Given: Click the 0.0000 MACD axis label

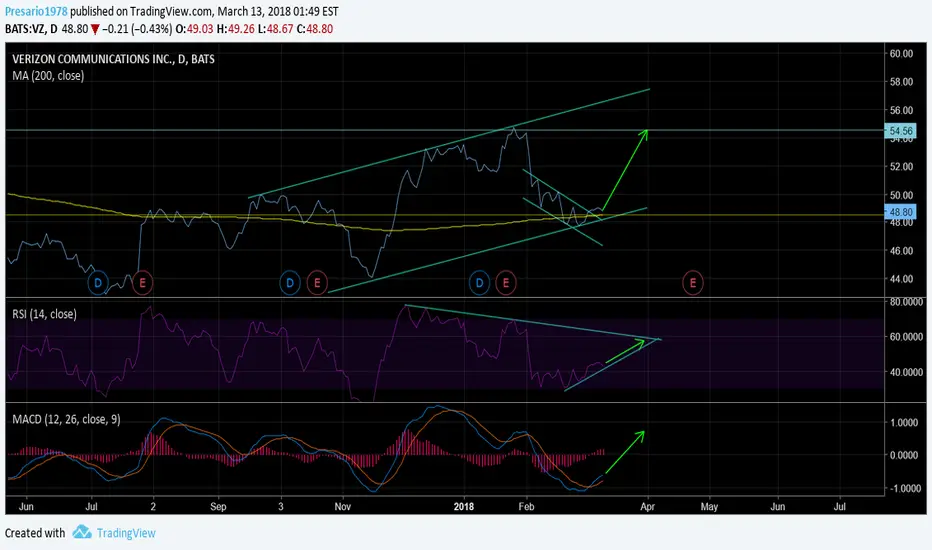Looking at the screenshot, I should [904, 455].
